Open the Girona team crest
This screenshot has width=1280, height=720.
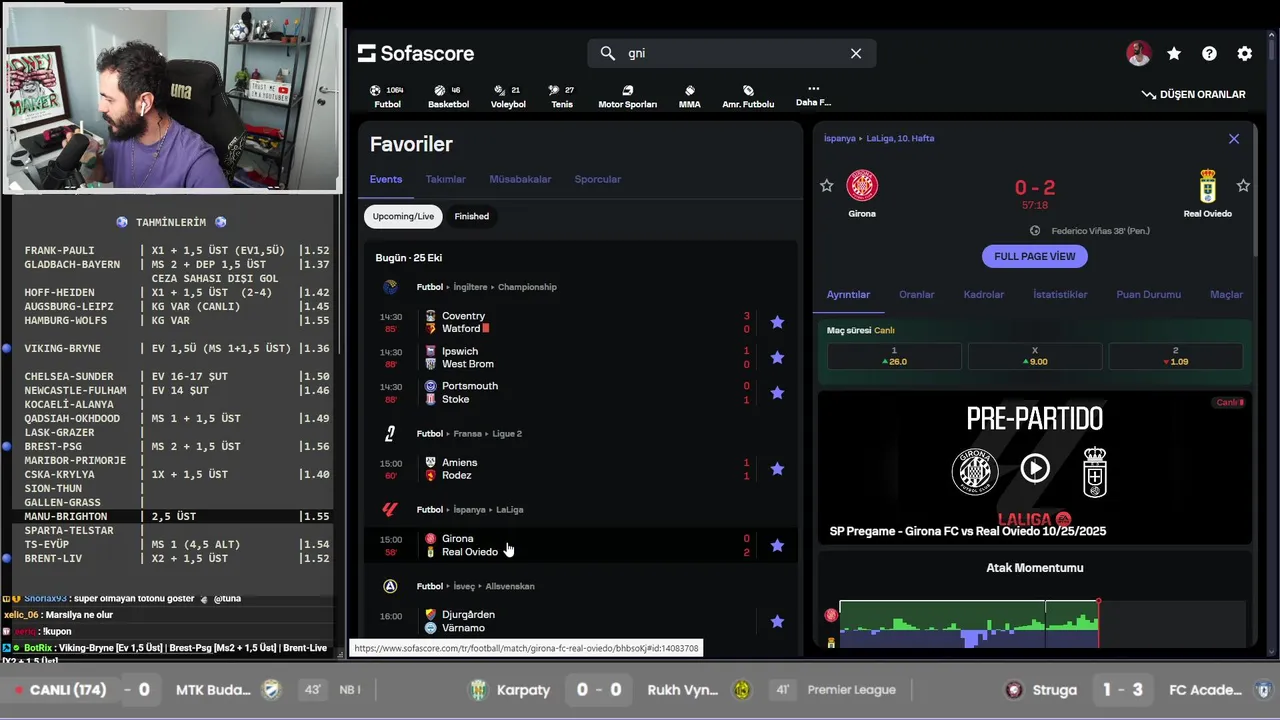(862, 186)
